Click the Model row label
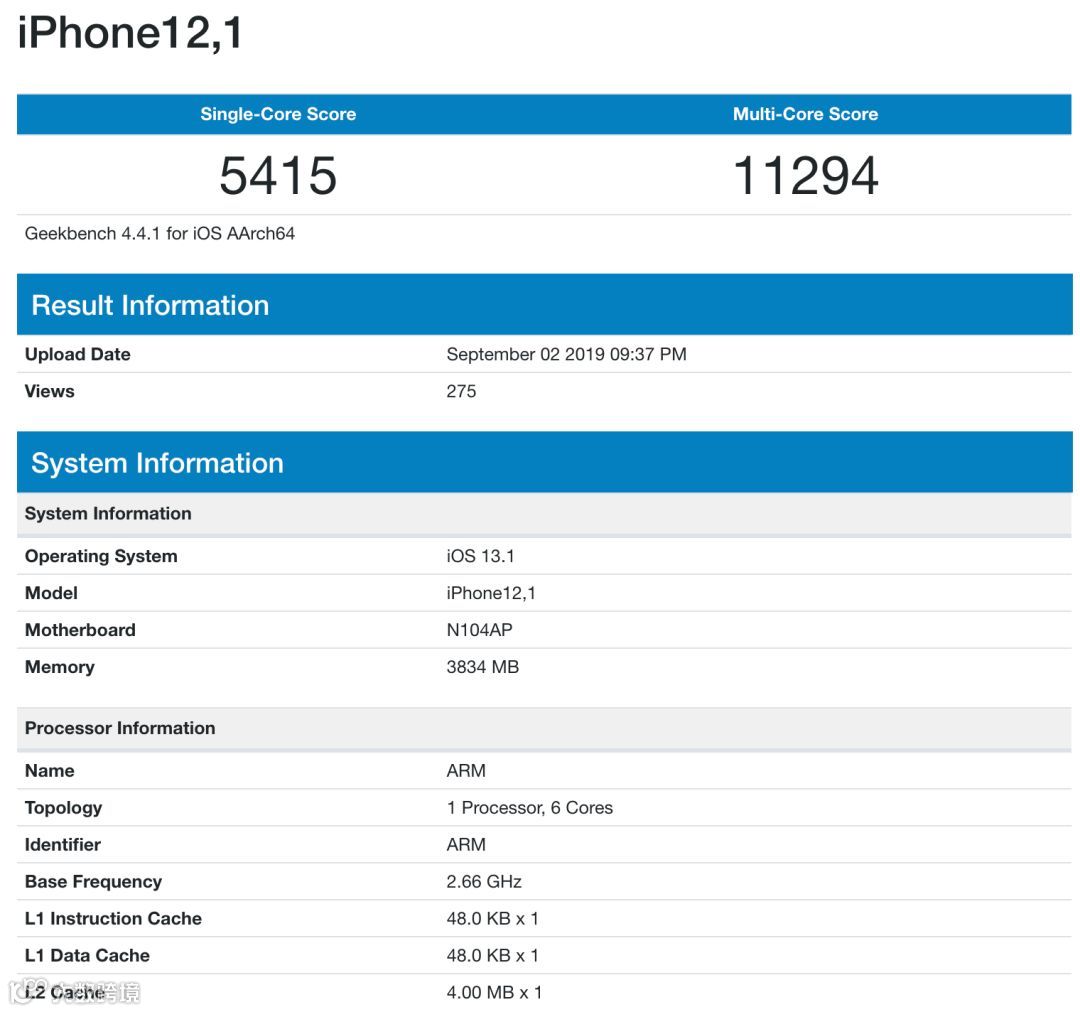Viewport: 1080px width, 1012px height. click(51, 593)
